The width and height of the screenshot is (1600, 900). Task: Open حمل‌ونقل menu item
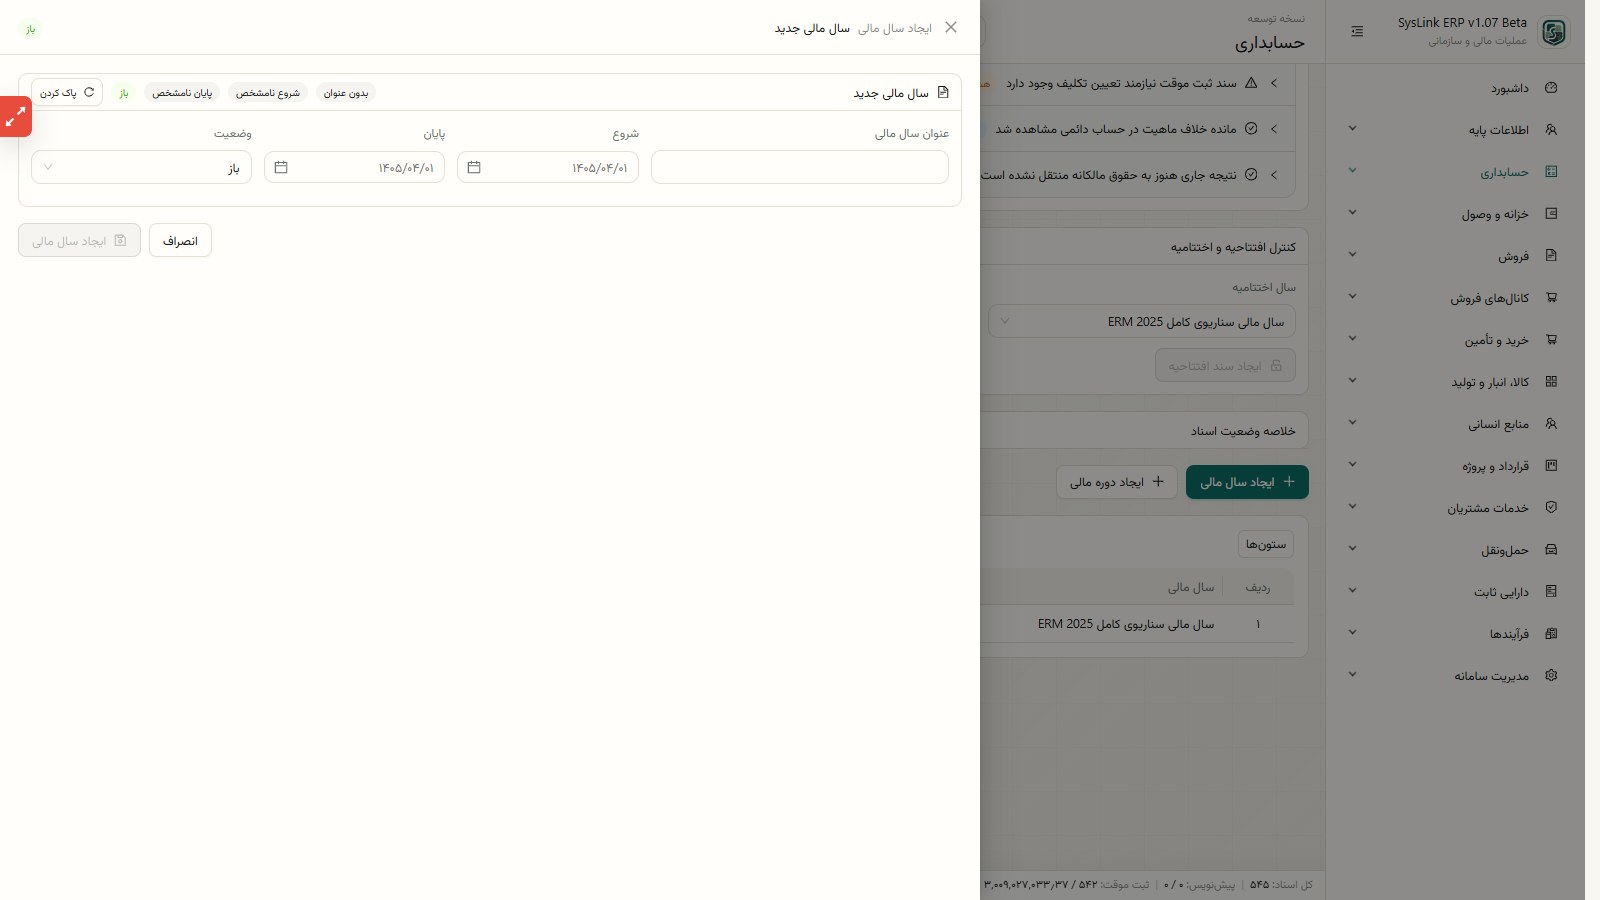[1456, 550]
